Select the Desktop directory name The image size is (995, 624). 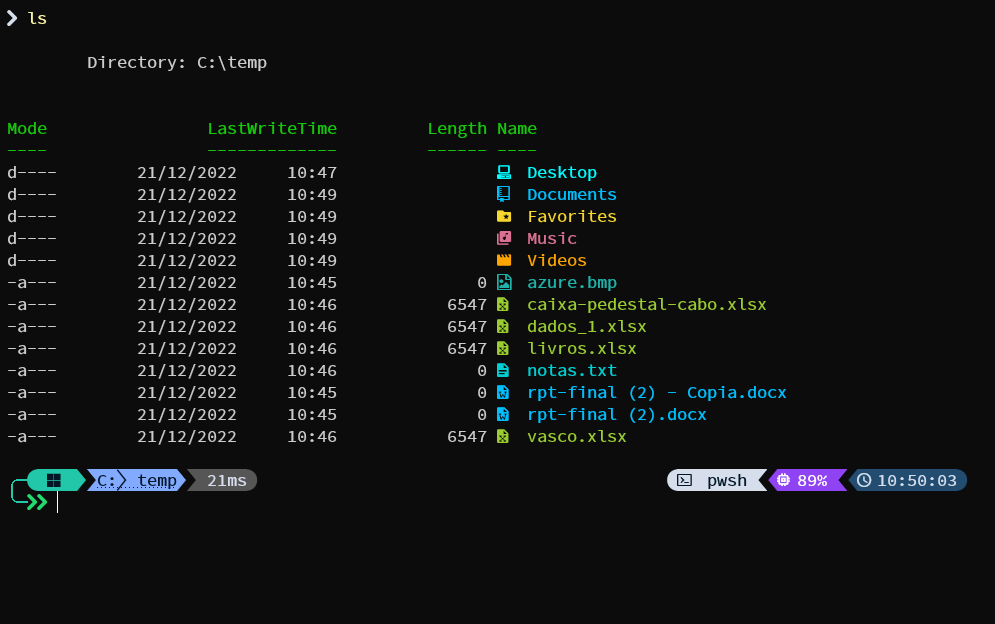coord(562,173)
